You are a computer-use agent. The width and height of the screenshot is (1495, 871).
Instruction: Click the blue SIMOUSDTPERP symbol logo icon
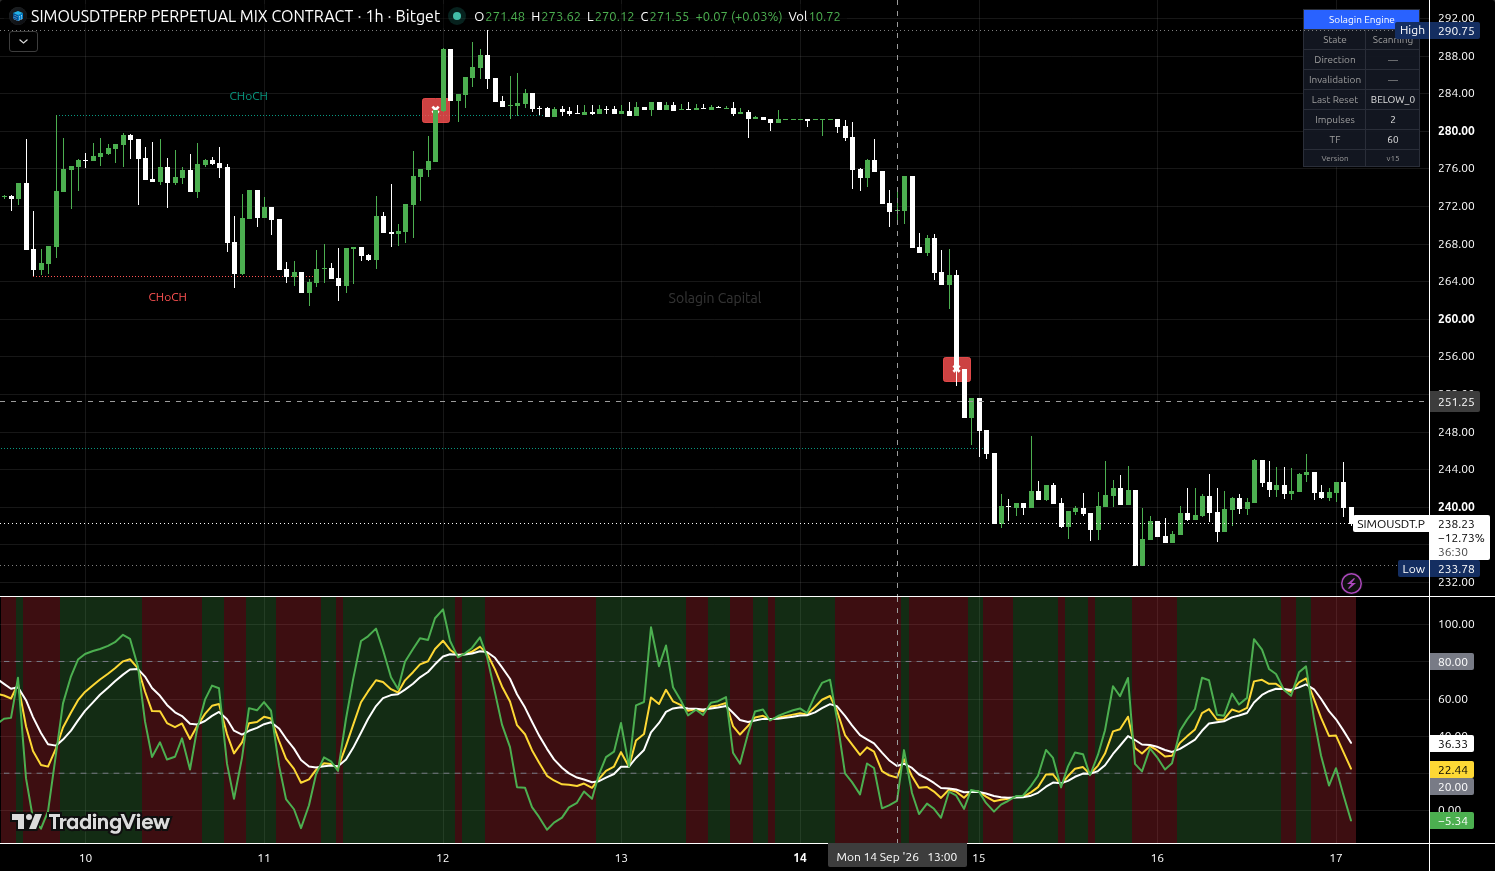(17, 16)
